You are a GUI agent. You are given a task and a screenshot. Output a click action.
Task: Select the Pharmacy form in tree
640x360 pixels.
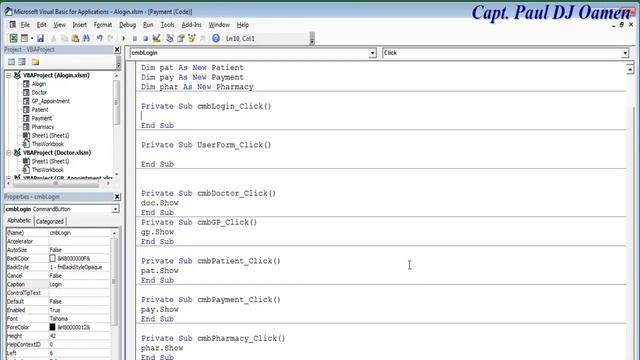(x=43, y=127)
